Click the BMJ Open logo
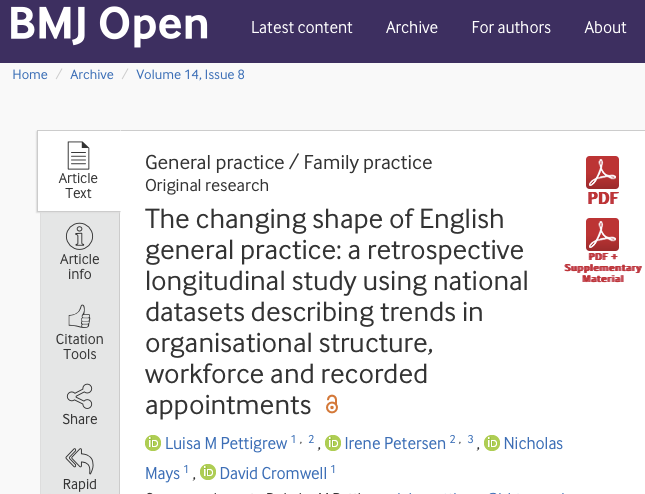Viewport: 645px width, 494px height. (108, 27)
